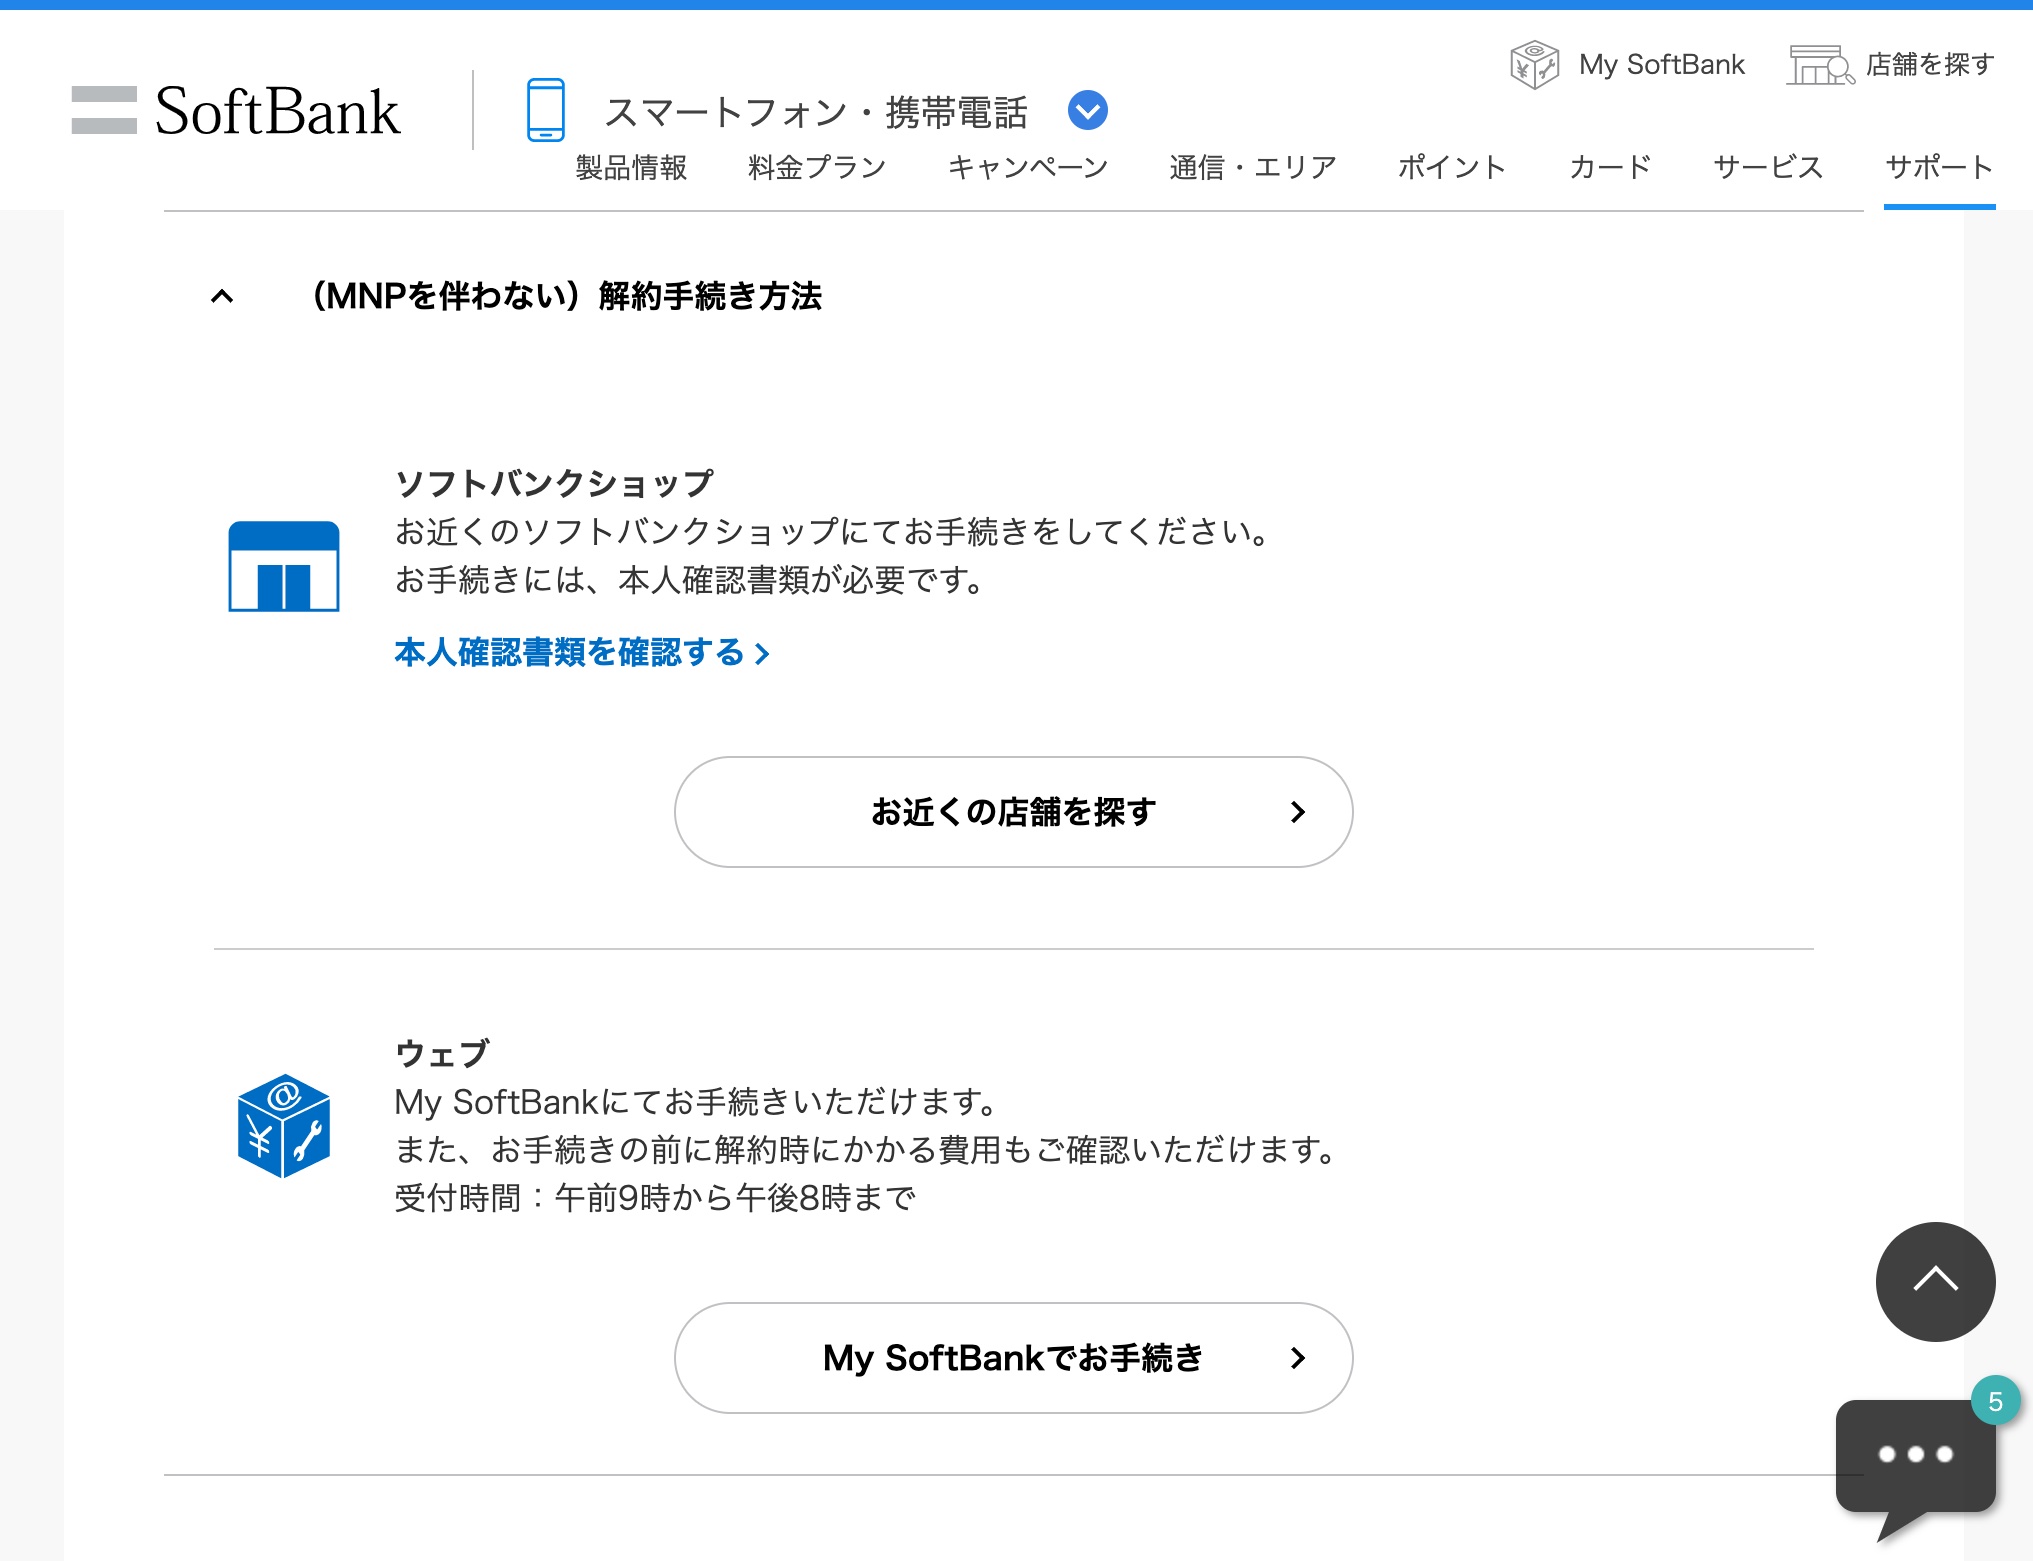Click the SoftBank logo
This screenshot has width=2033, height=1561.
(237, 110)
